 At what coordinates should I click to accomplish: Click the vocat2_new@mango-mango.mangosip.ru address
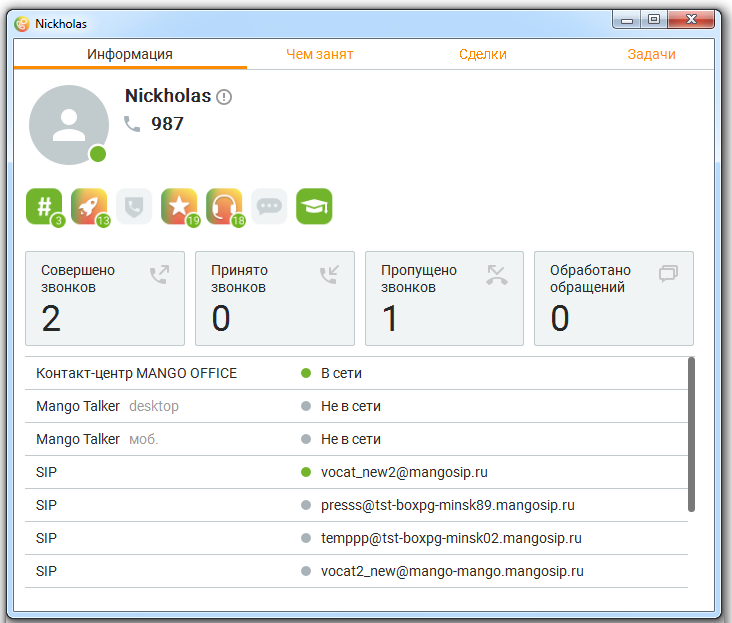452,571
